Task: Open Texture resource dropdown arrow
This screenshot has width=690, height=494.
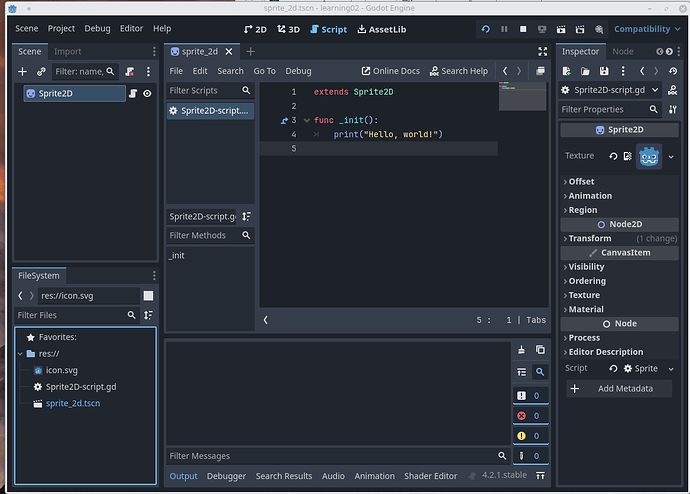Action: (671, 156)
